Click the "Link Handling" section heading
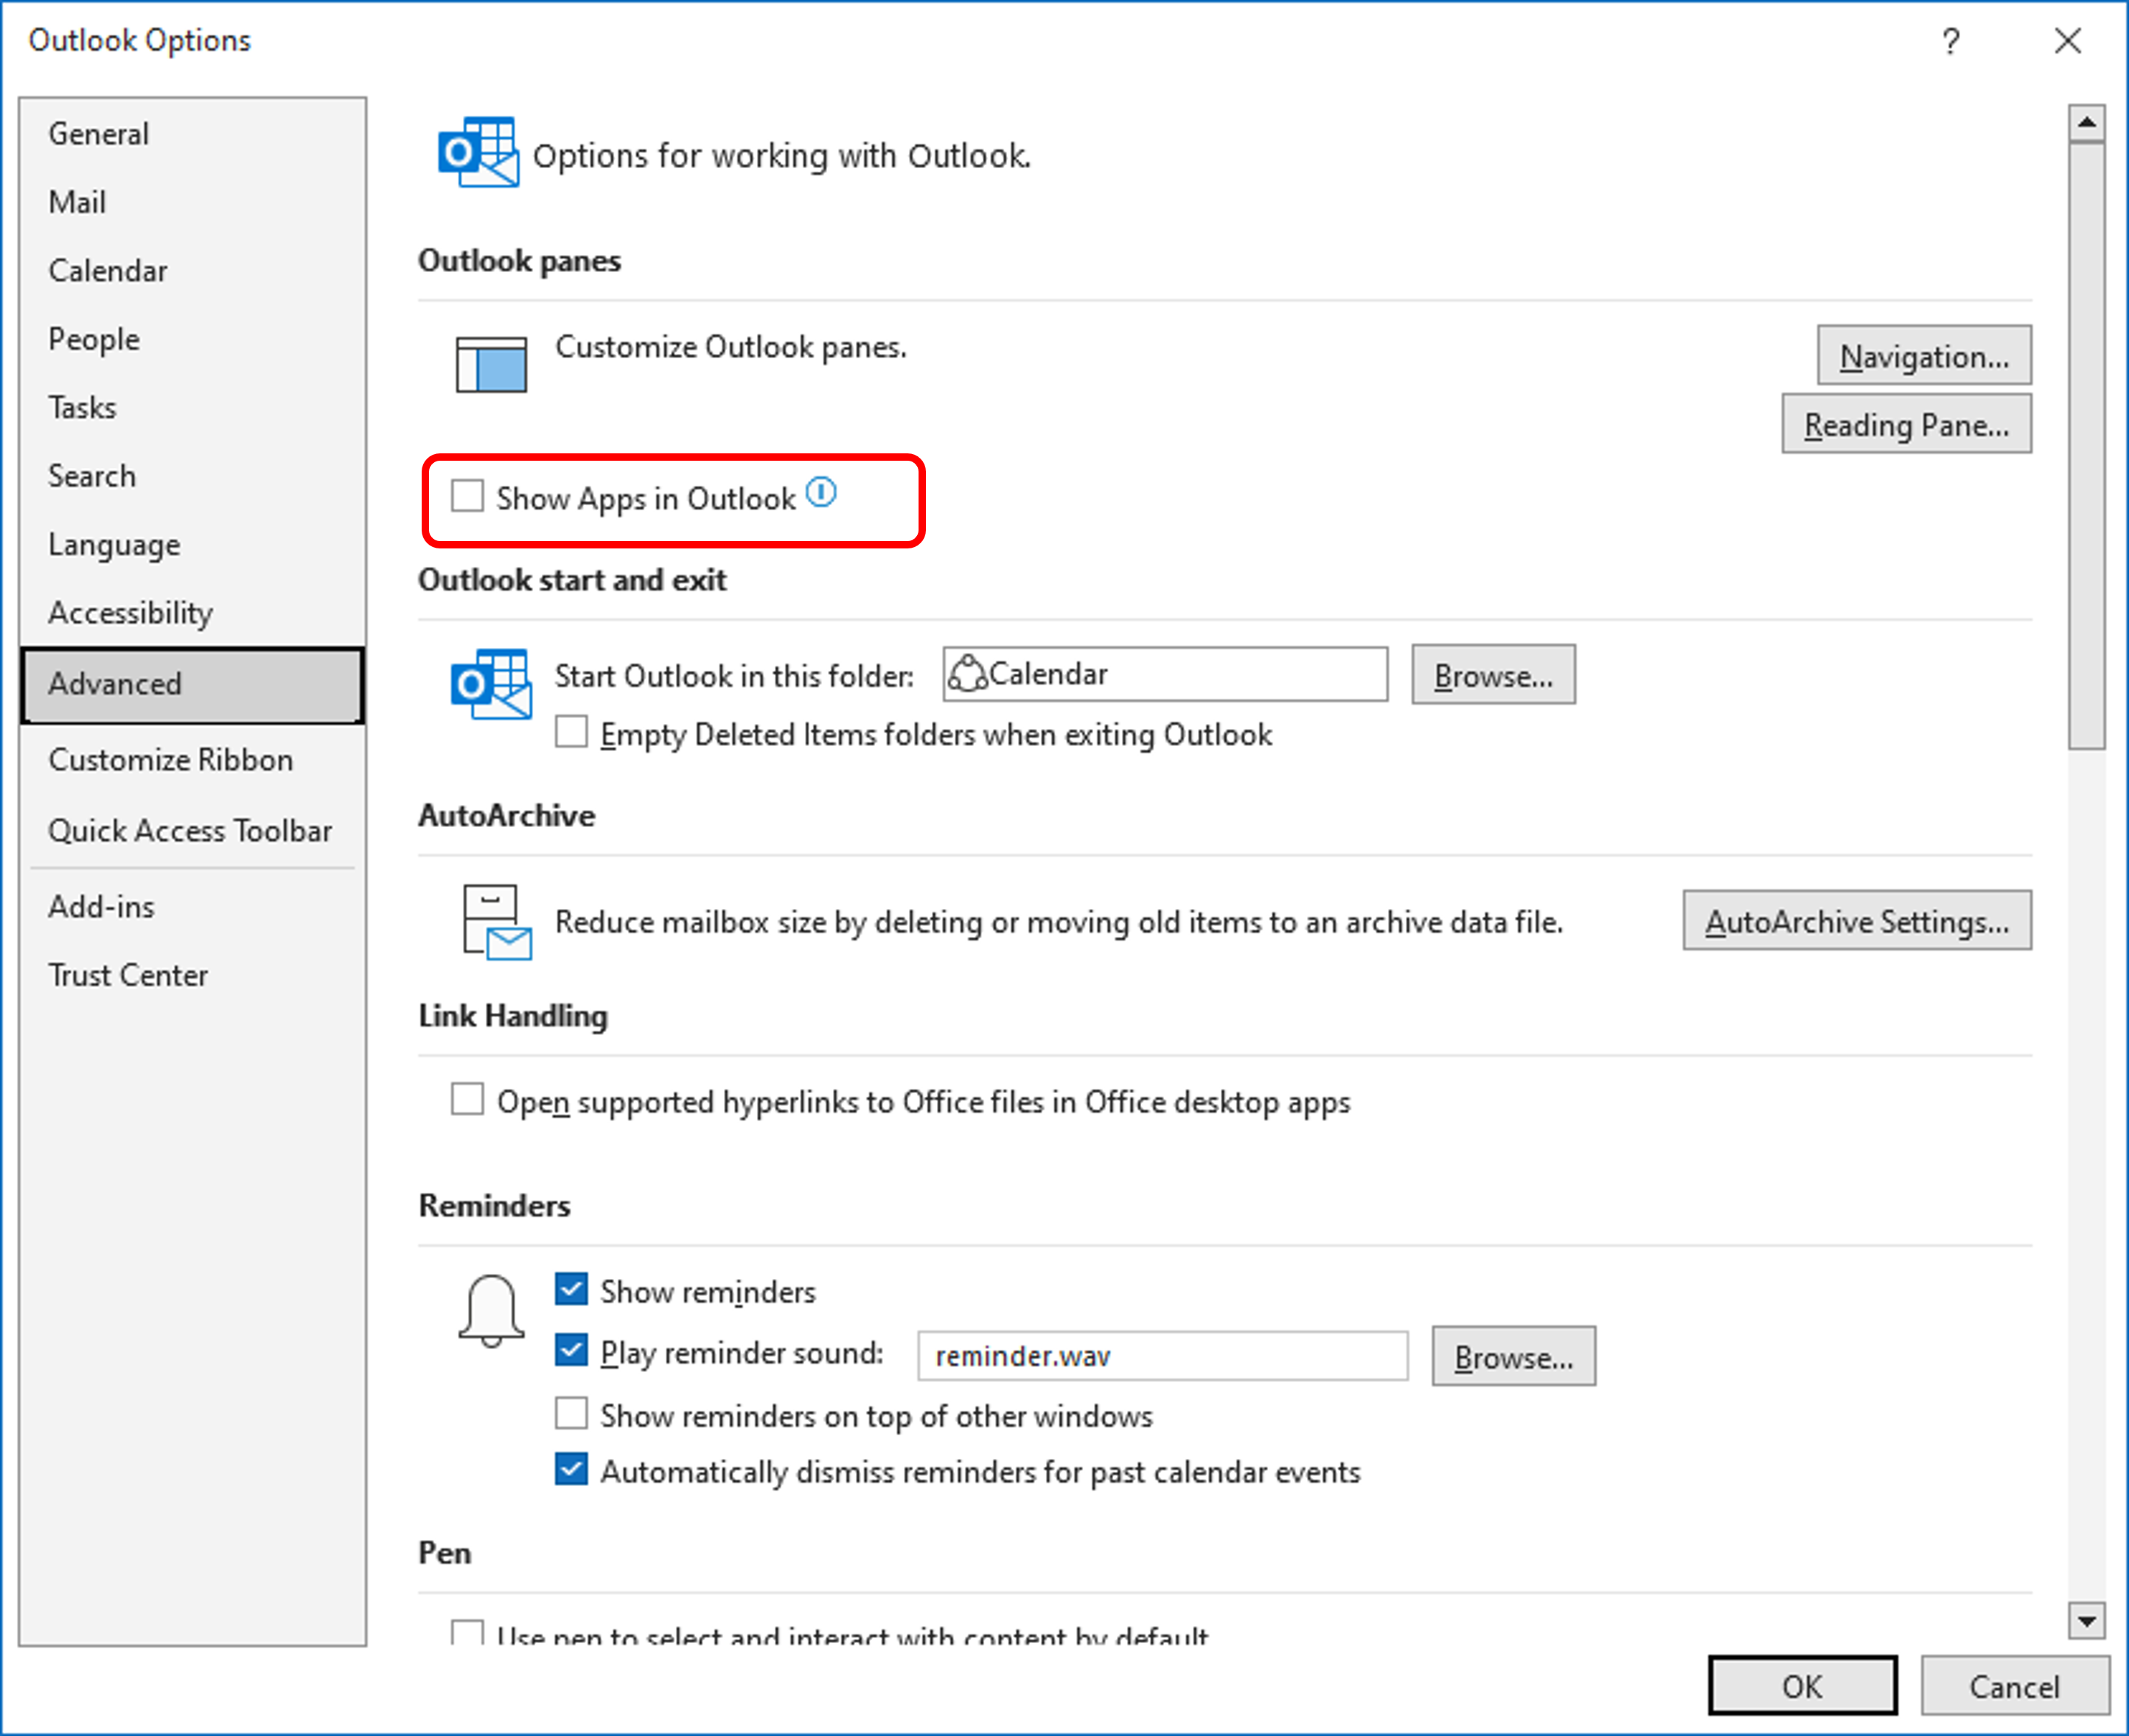 pos(513,1016)
